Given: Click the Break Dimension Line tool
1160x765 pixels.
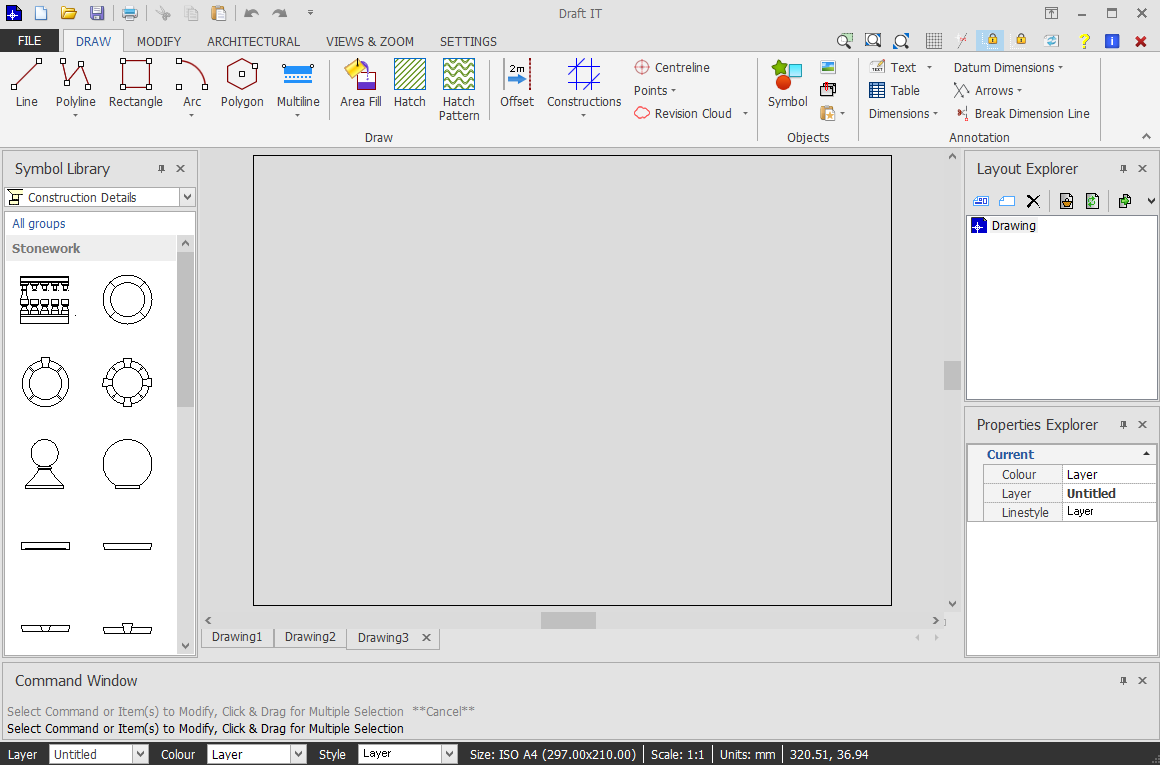Looking at the screenshot, I should click(1022, 113).
